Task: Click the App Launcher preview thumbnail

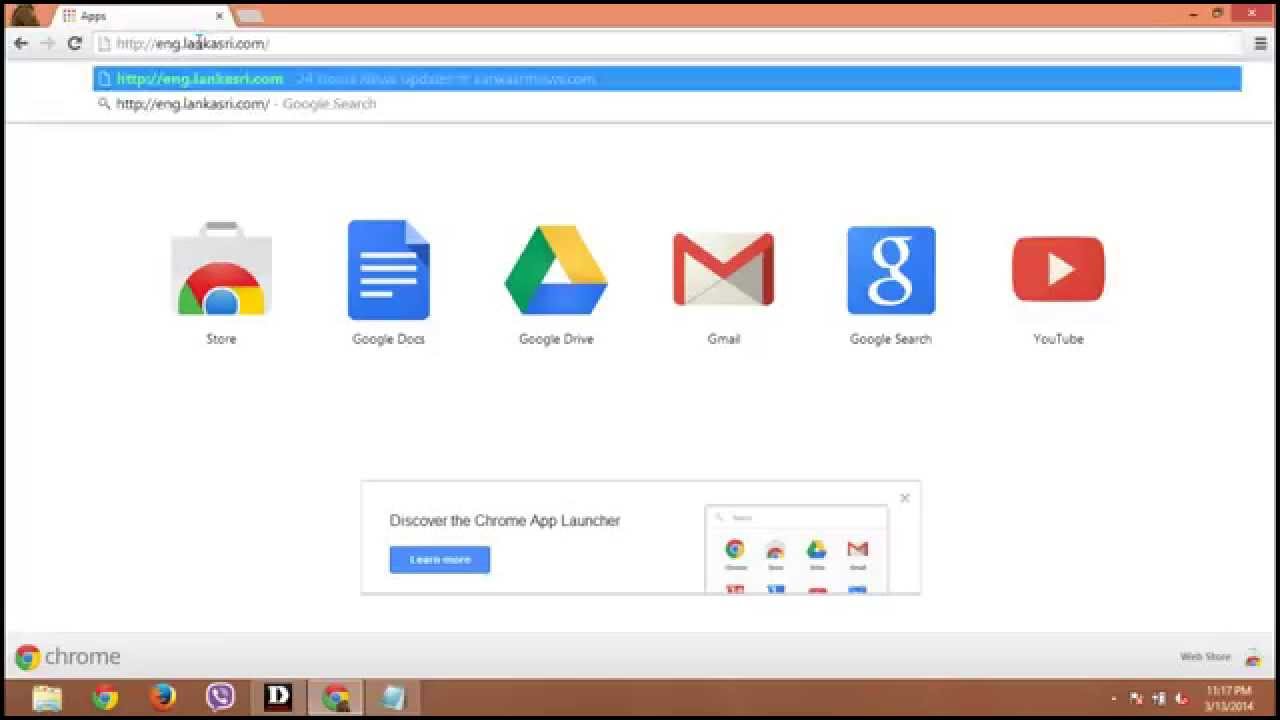Action: tap(797, 549)
